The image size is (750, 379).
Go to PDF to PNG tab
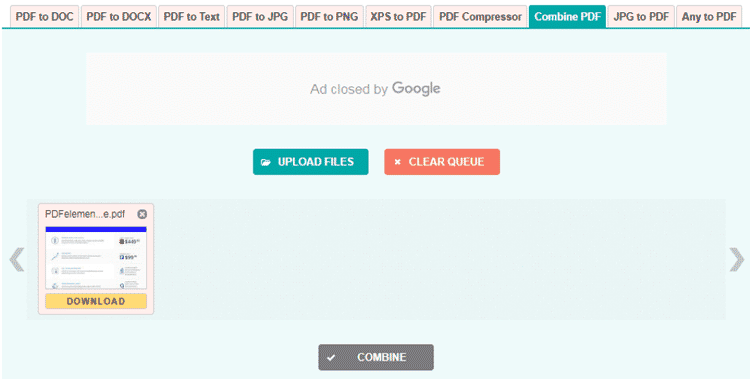329,17
